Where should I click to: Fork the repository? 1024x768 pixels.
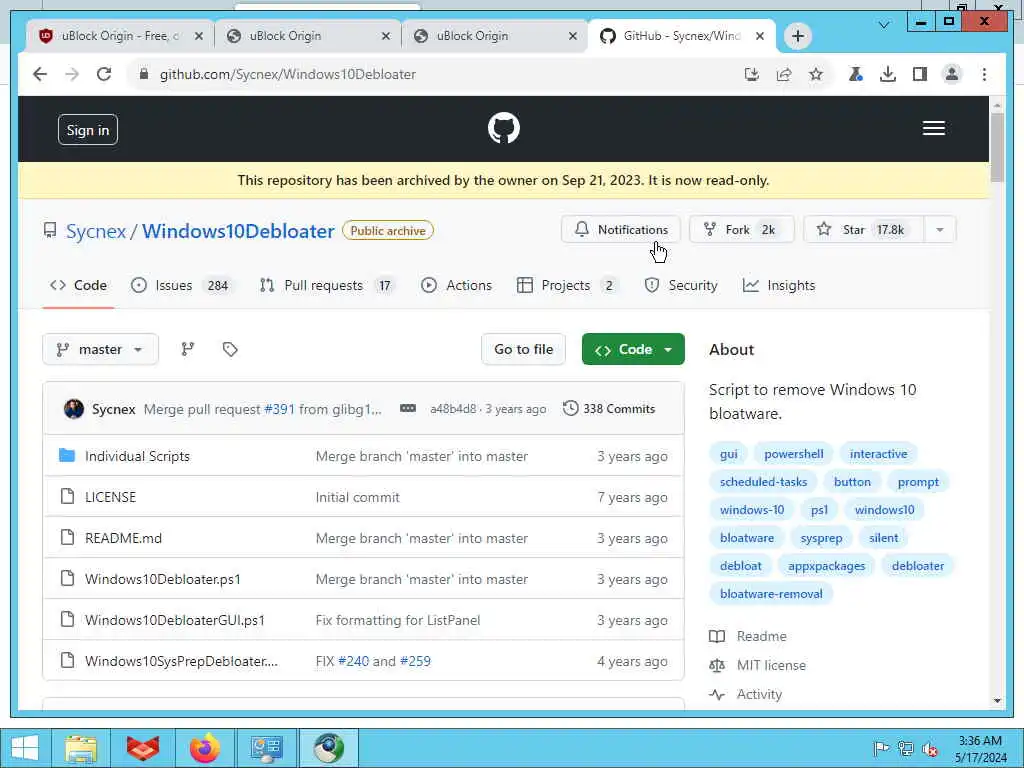tap(741, 230)
